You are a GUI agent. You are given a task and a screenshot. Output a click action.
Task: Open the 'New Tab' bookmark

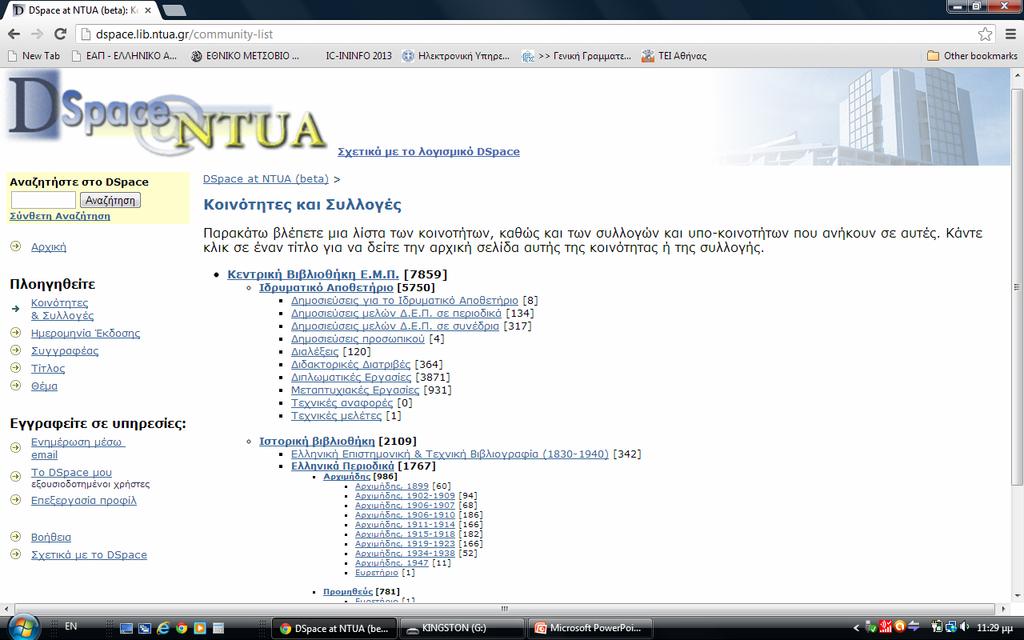click(34, 56)
